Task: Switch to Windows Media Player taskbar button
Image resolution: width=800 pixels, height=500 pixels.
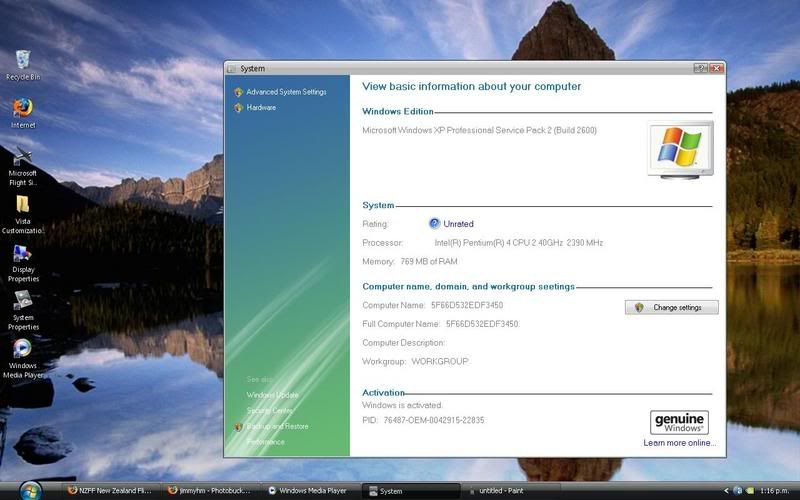Action: [310, 491]
